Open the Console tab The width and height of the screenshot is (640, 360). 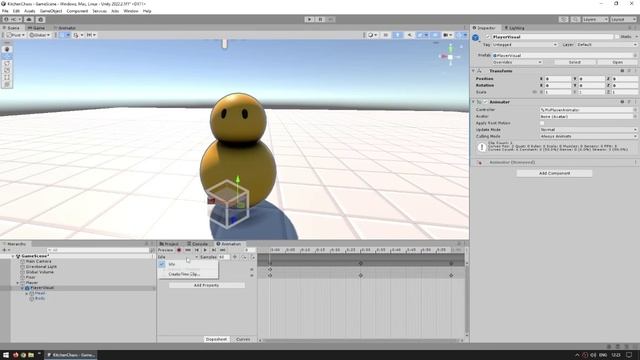[198, 244]
